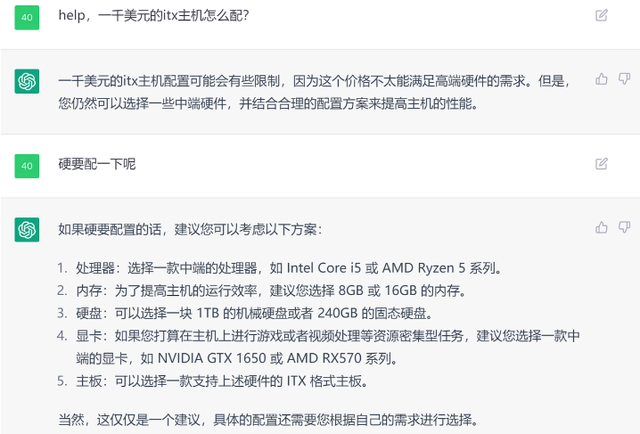Thumbs up the first ChatGPT reply
The width and height of the screenshot is (640, 434).
[601, 79]
